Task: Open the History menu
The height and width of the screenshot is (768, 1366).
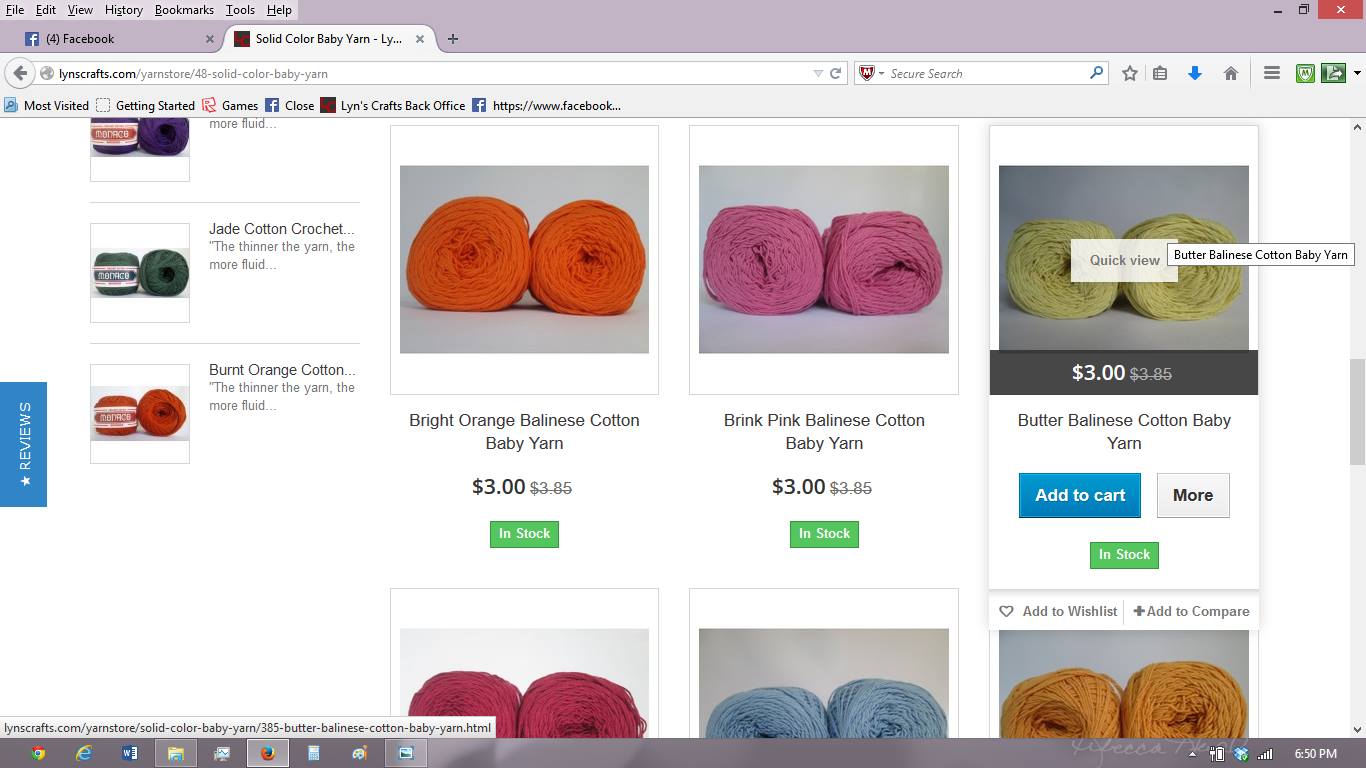Action: coord(123,9)
